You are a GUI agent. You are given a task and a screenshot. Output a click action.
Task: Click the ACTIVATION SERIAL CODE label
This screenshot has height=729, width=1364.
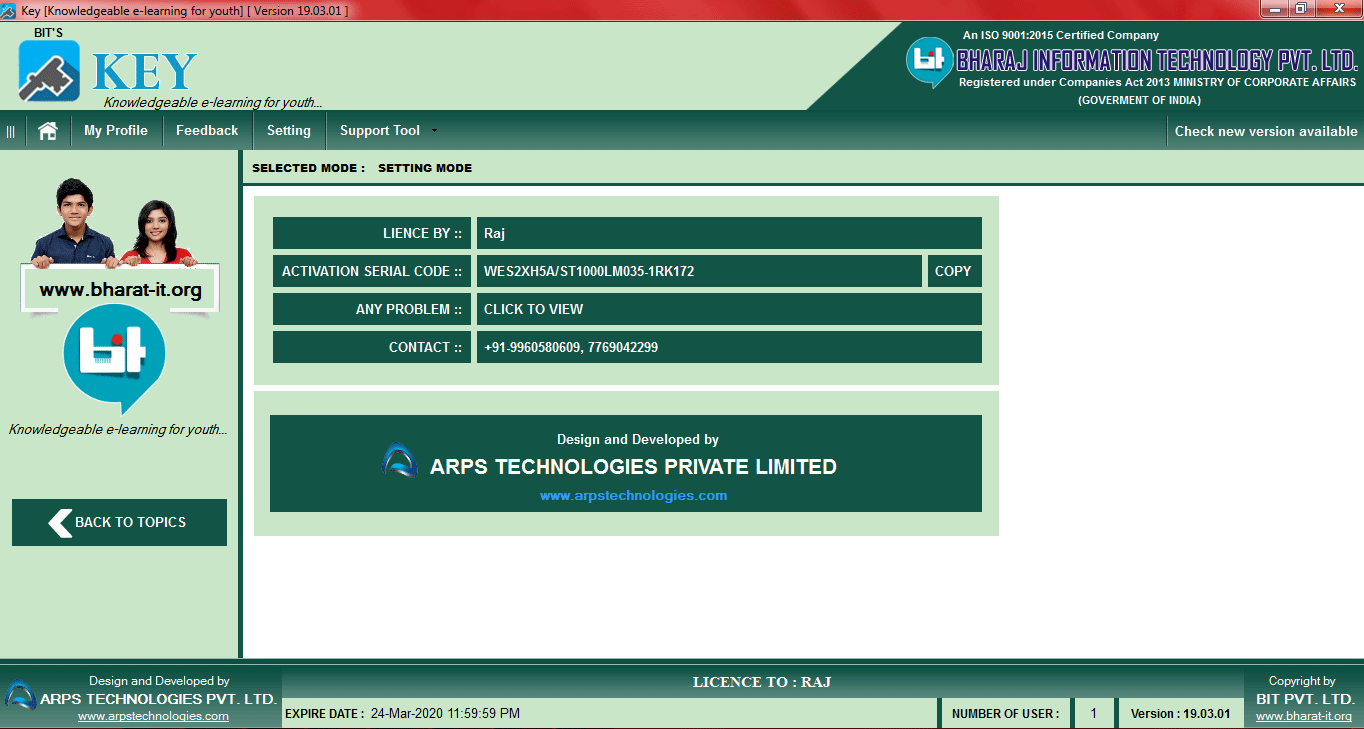tap(372, 271)
